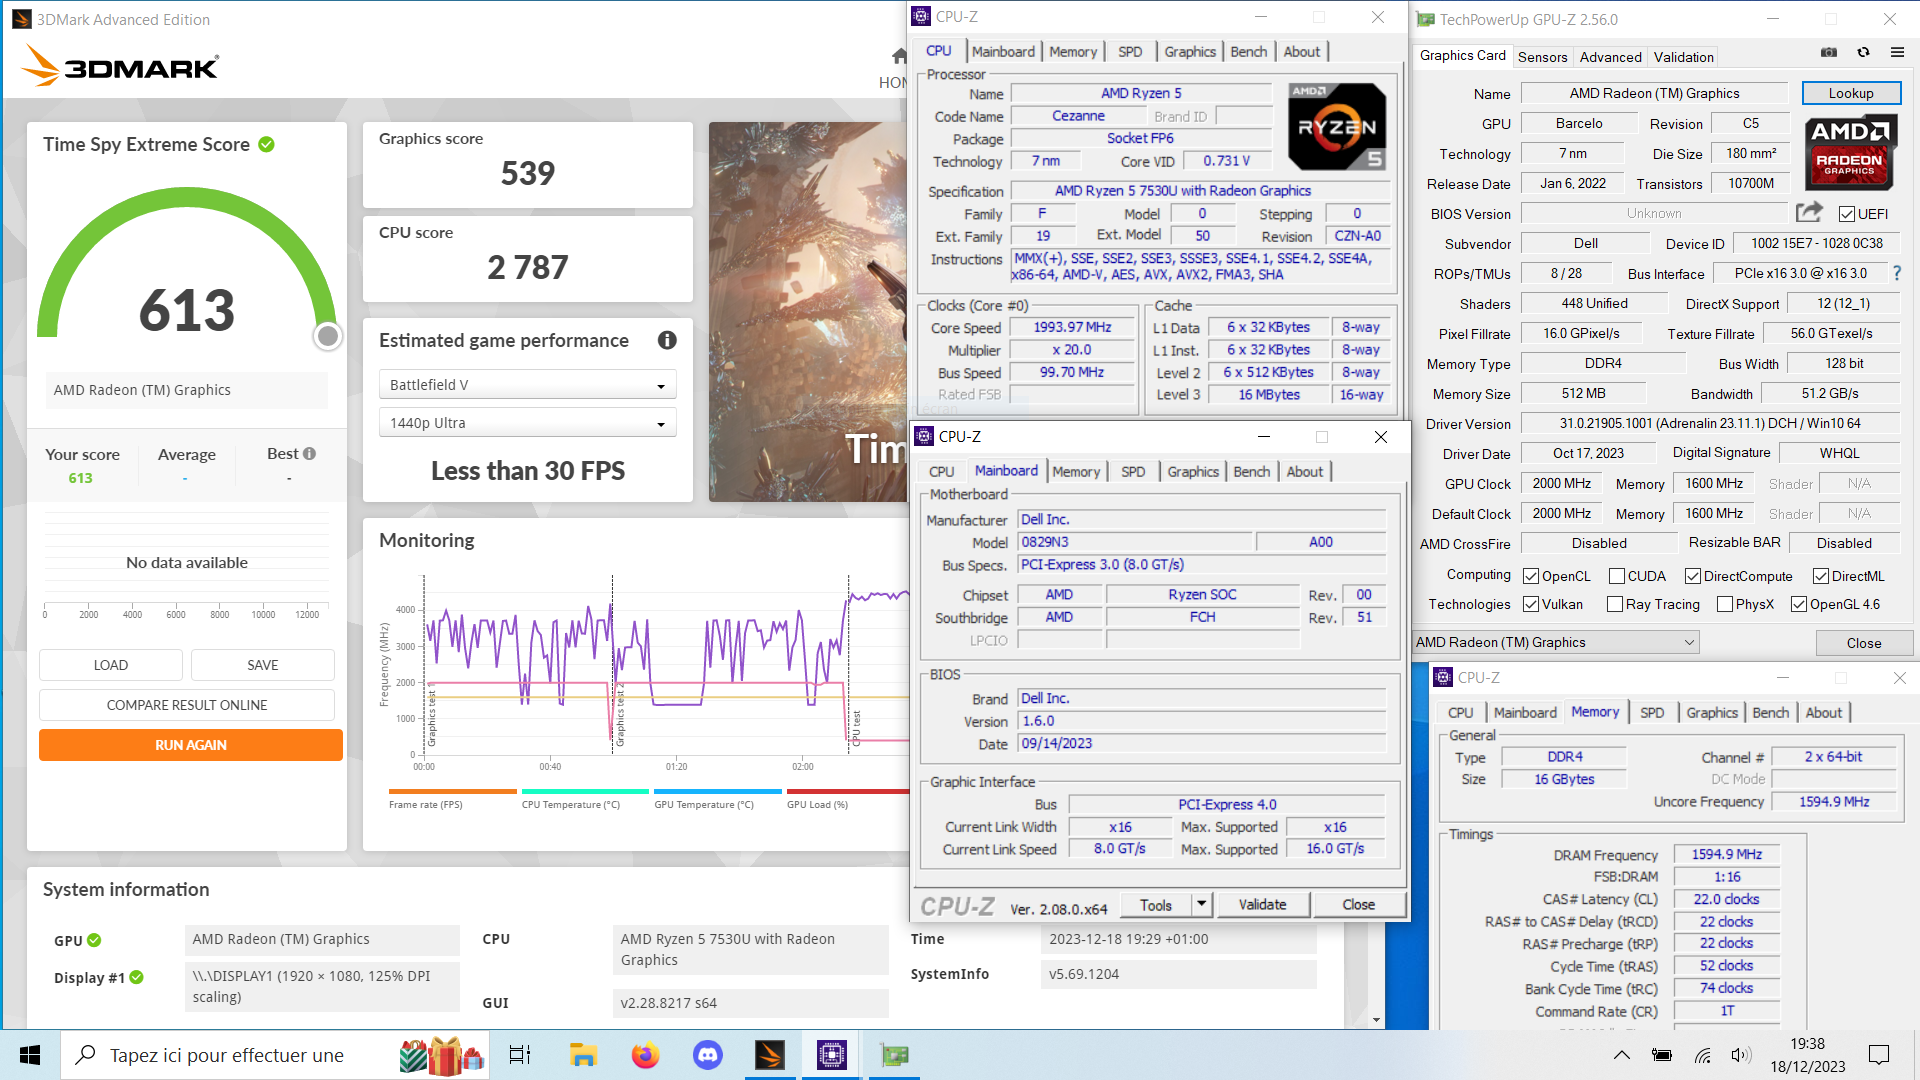Click the info icon beside Estimated game performance
Viewport: 1920px width, 1080px height.
667,340
